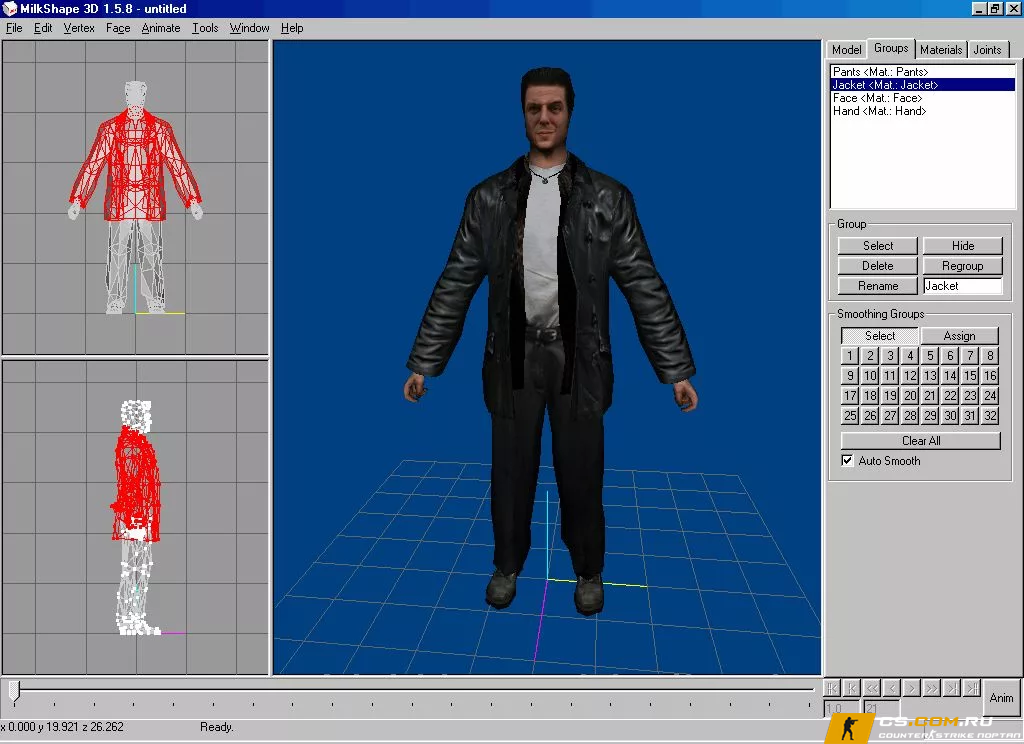
Task: Click the x y z coordinates readout
Action: [62, 727]
